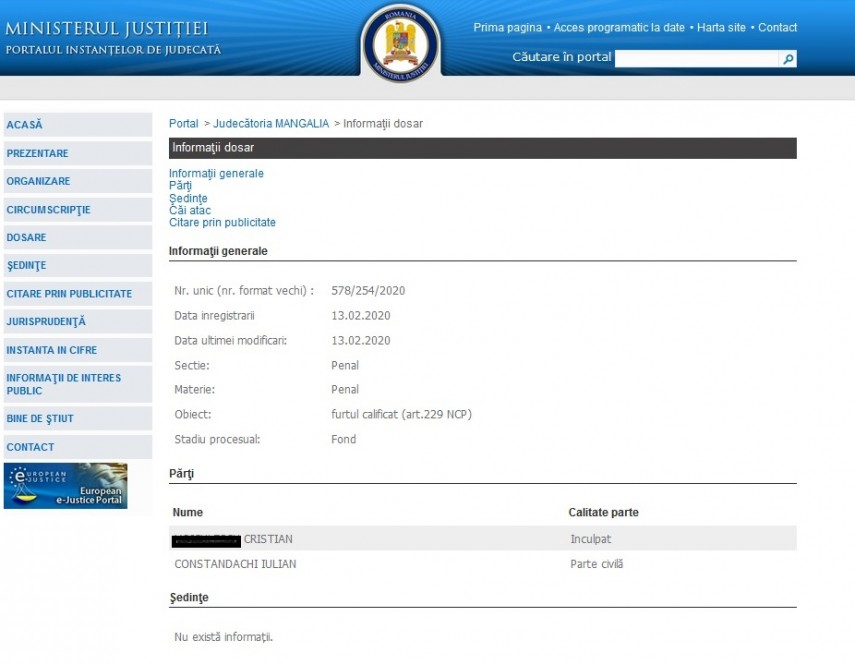Click Citare prin publicitate anchor link

(222, 223)
